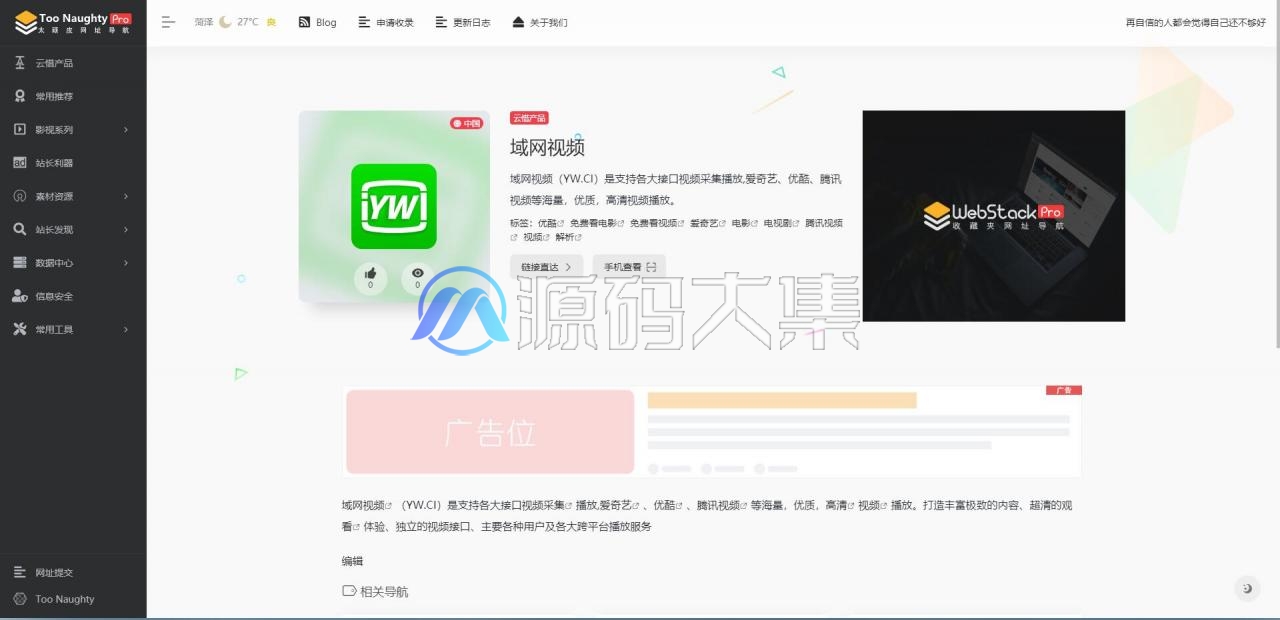1280x620 pixels.
Task: Open the 数据中心 server icon
Action: (20, 263)
